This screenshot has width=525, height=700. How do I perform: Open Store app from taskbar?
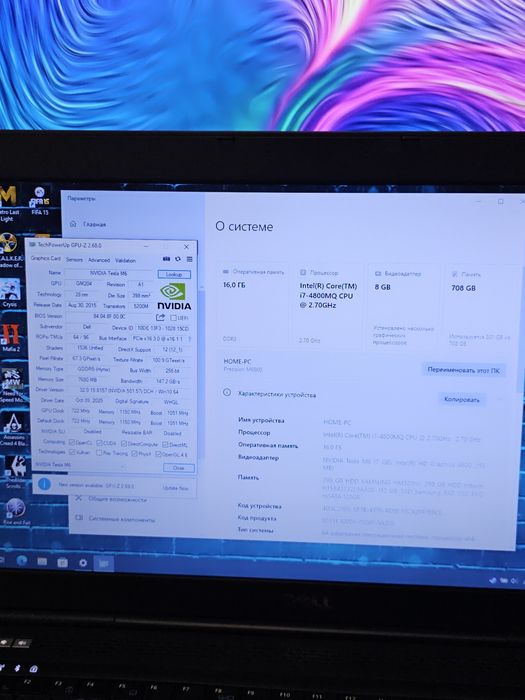click(x=62, y=562)
